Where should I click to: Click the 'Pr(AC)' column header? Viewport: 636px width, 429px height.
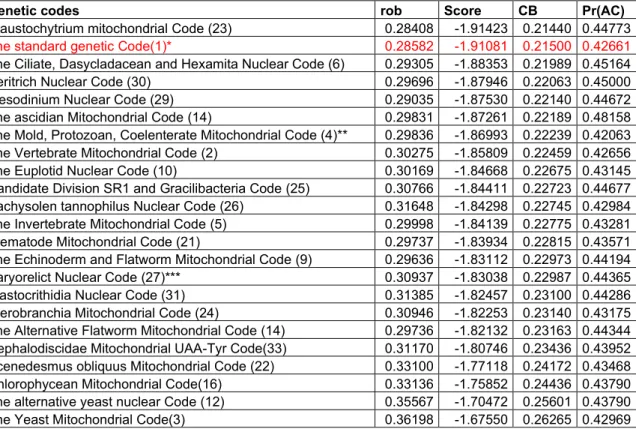click(x=603, y=11)
